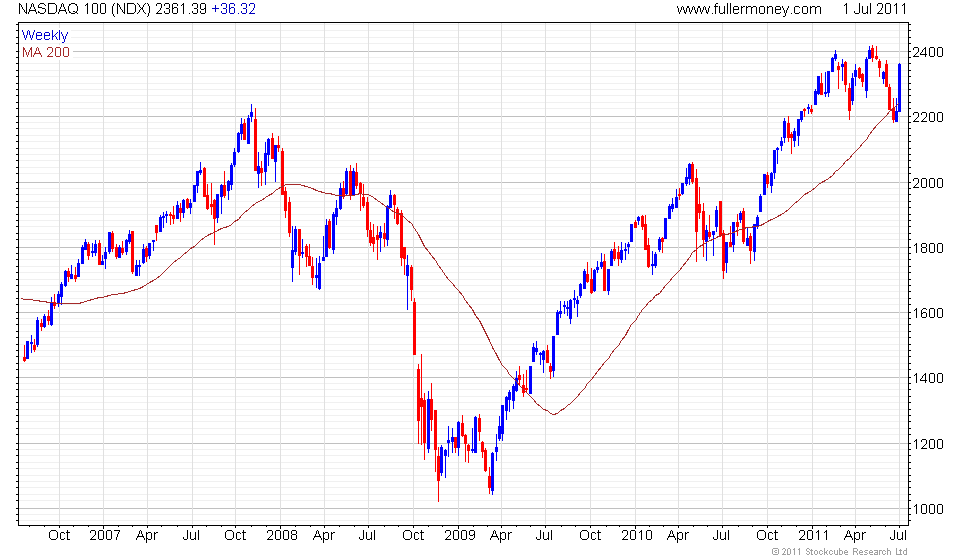Click the 1 Jul 2011 date label
Screen dimensions: 960x560
tap(874, 9)
